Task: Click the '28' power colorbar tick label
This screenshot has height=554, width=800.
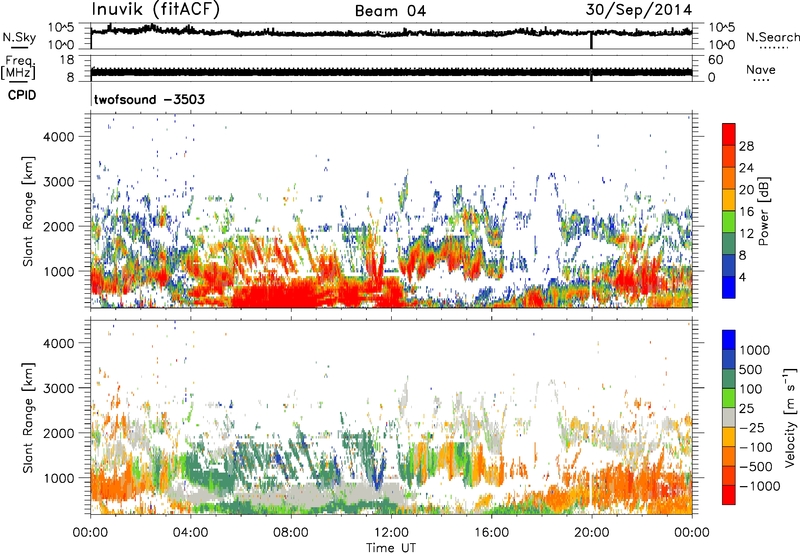Action: click(746, 146)
